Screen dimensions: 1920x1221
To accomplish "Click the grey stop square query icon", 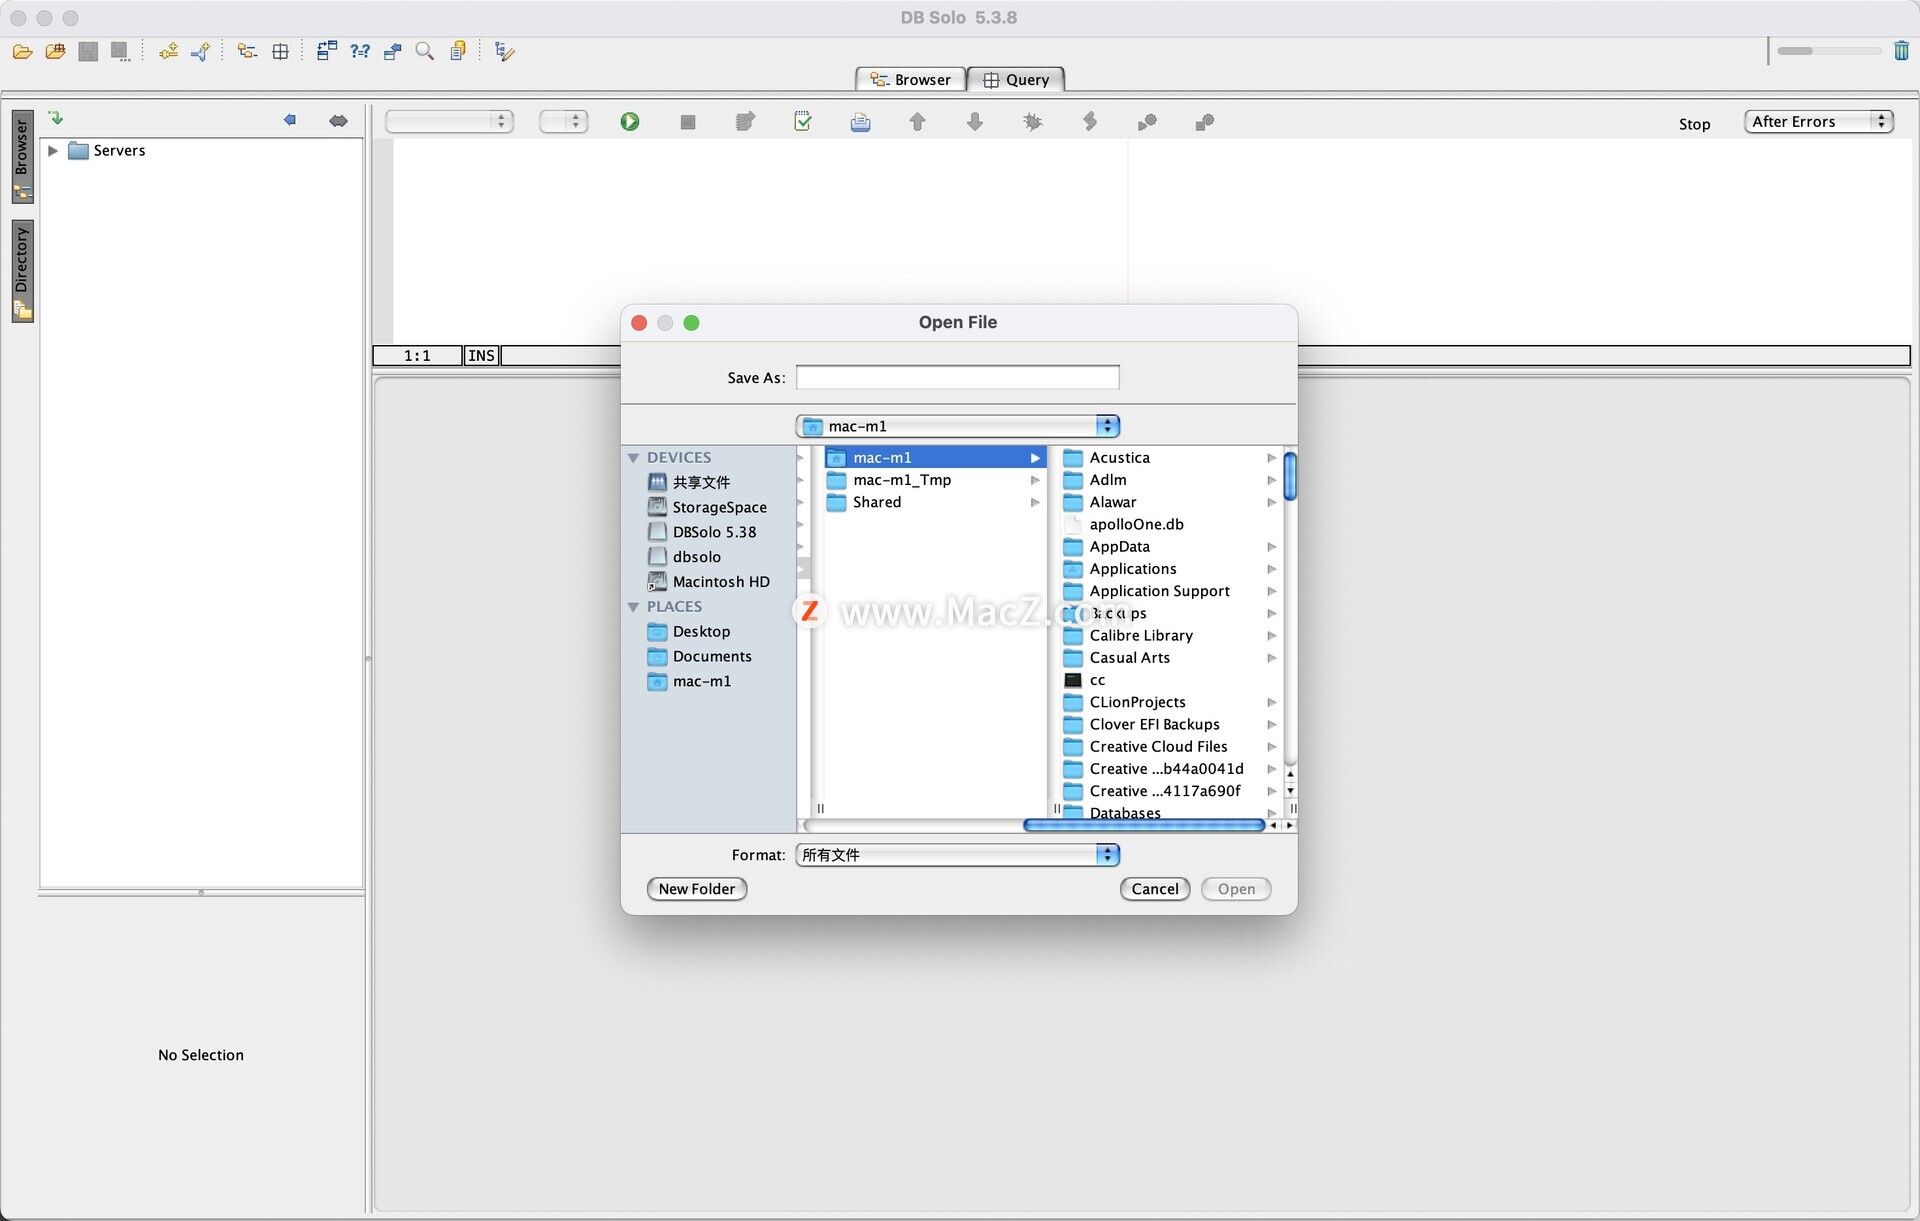I will [x=688, y=122].
